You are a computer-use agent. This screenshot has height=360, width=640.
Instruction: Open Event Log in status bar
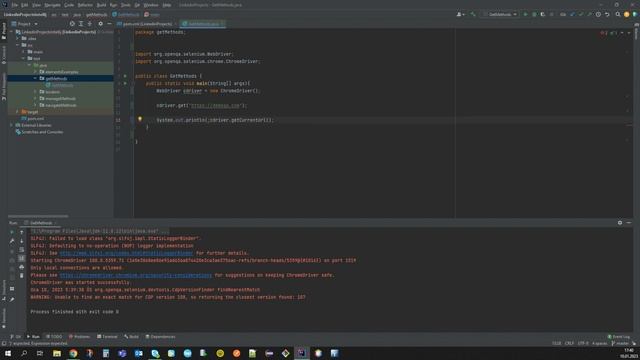(x=619, y=337)
